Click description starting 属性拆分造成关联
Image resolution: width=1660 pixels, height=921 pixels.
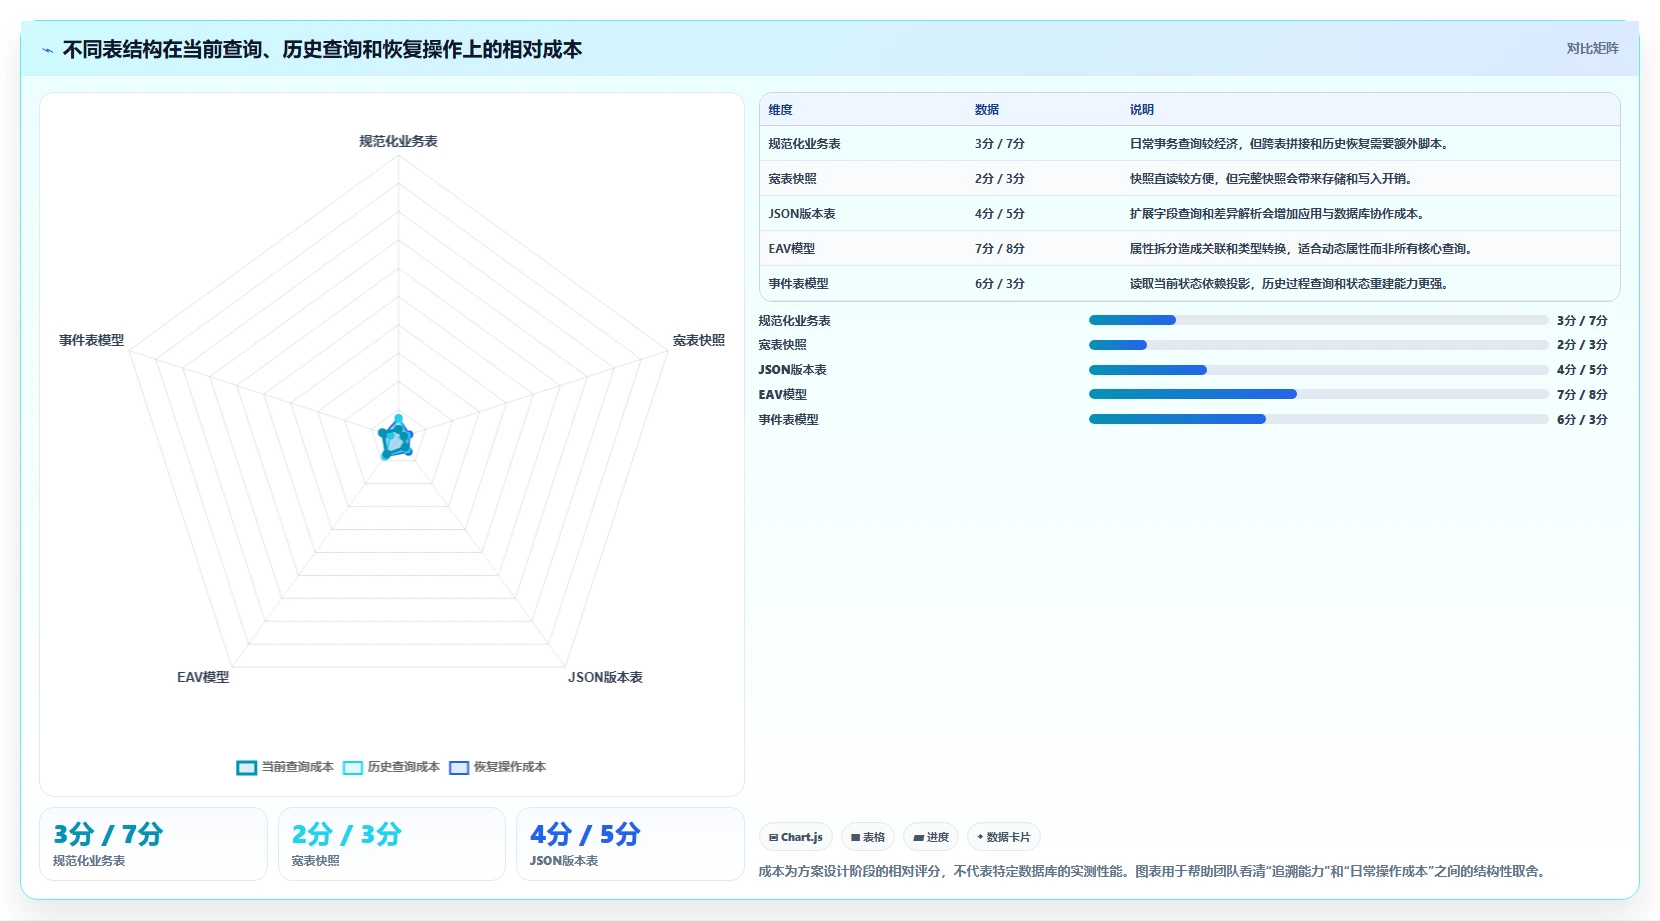[1301, 249]
